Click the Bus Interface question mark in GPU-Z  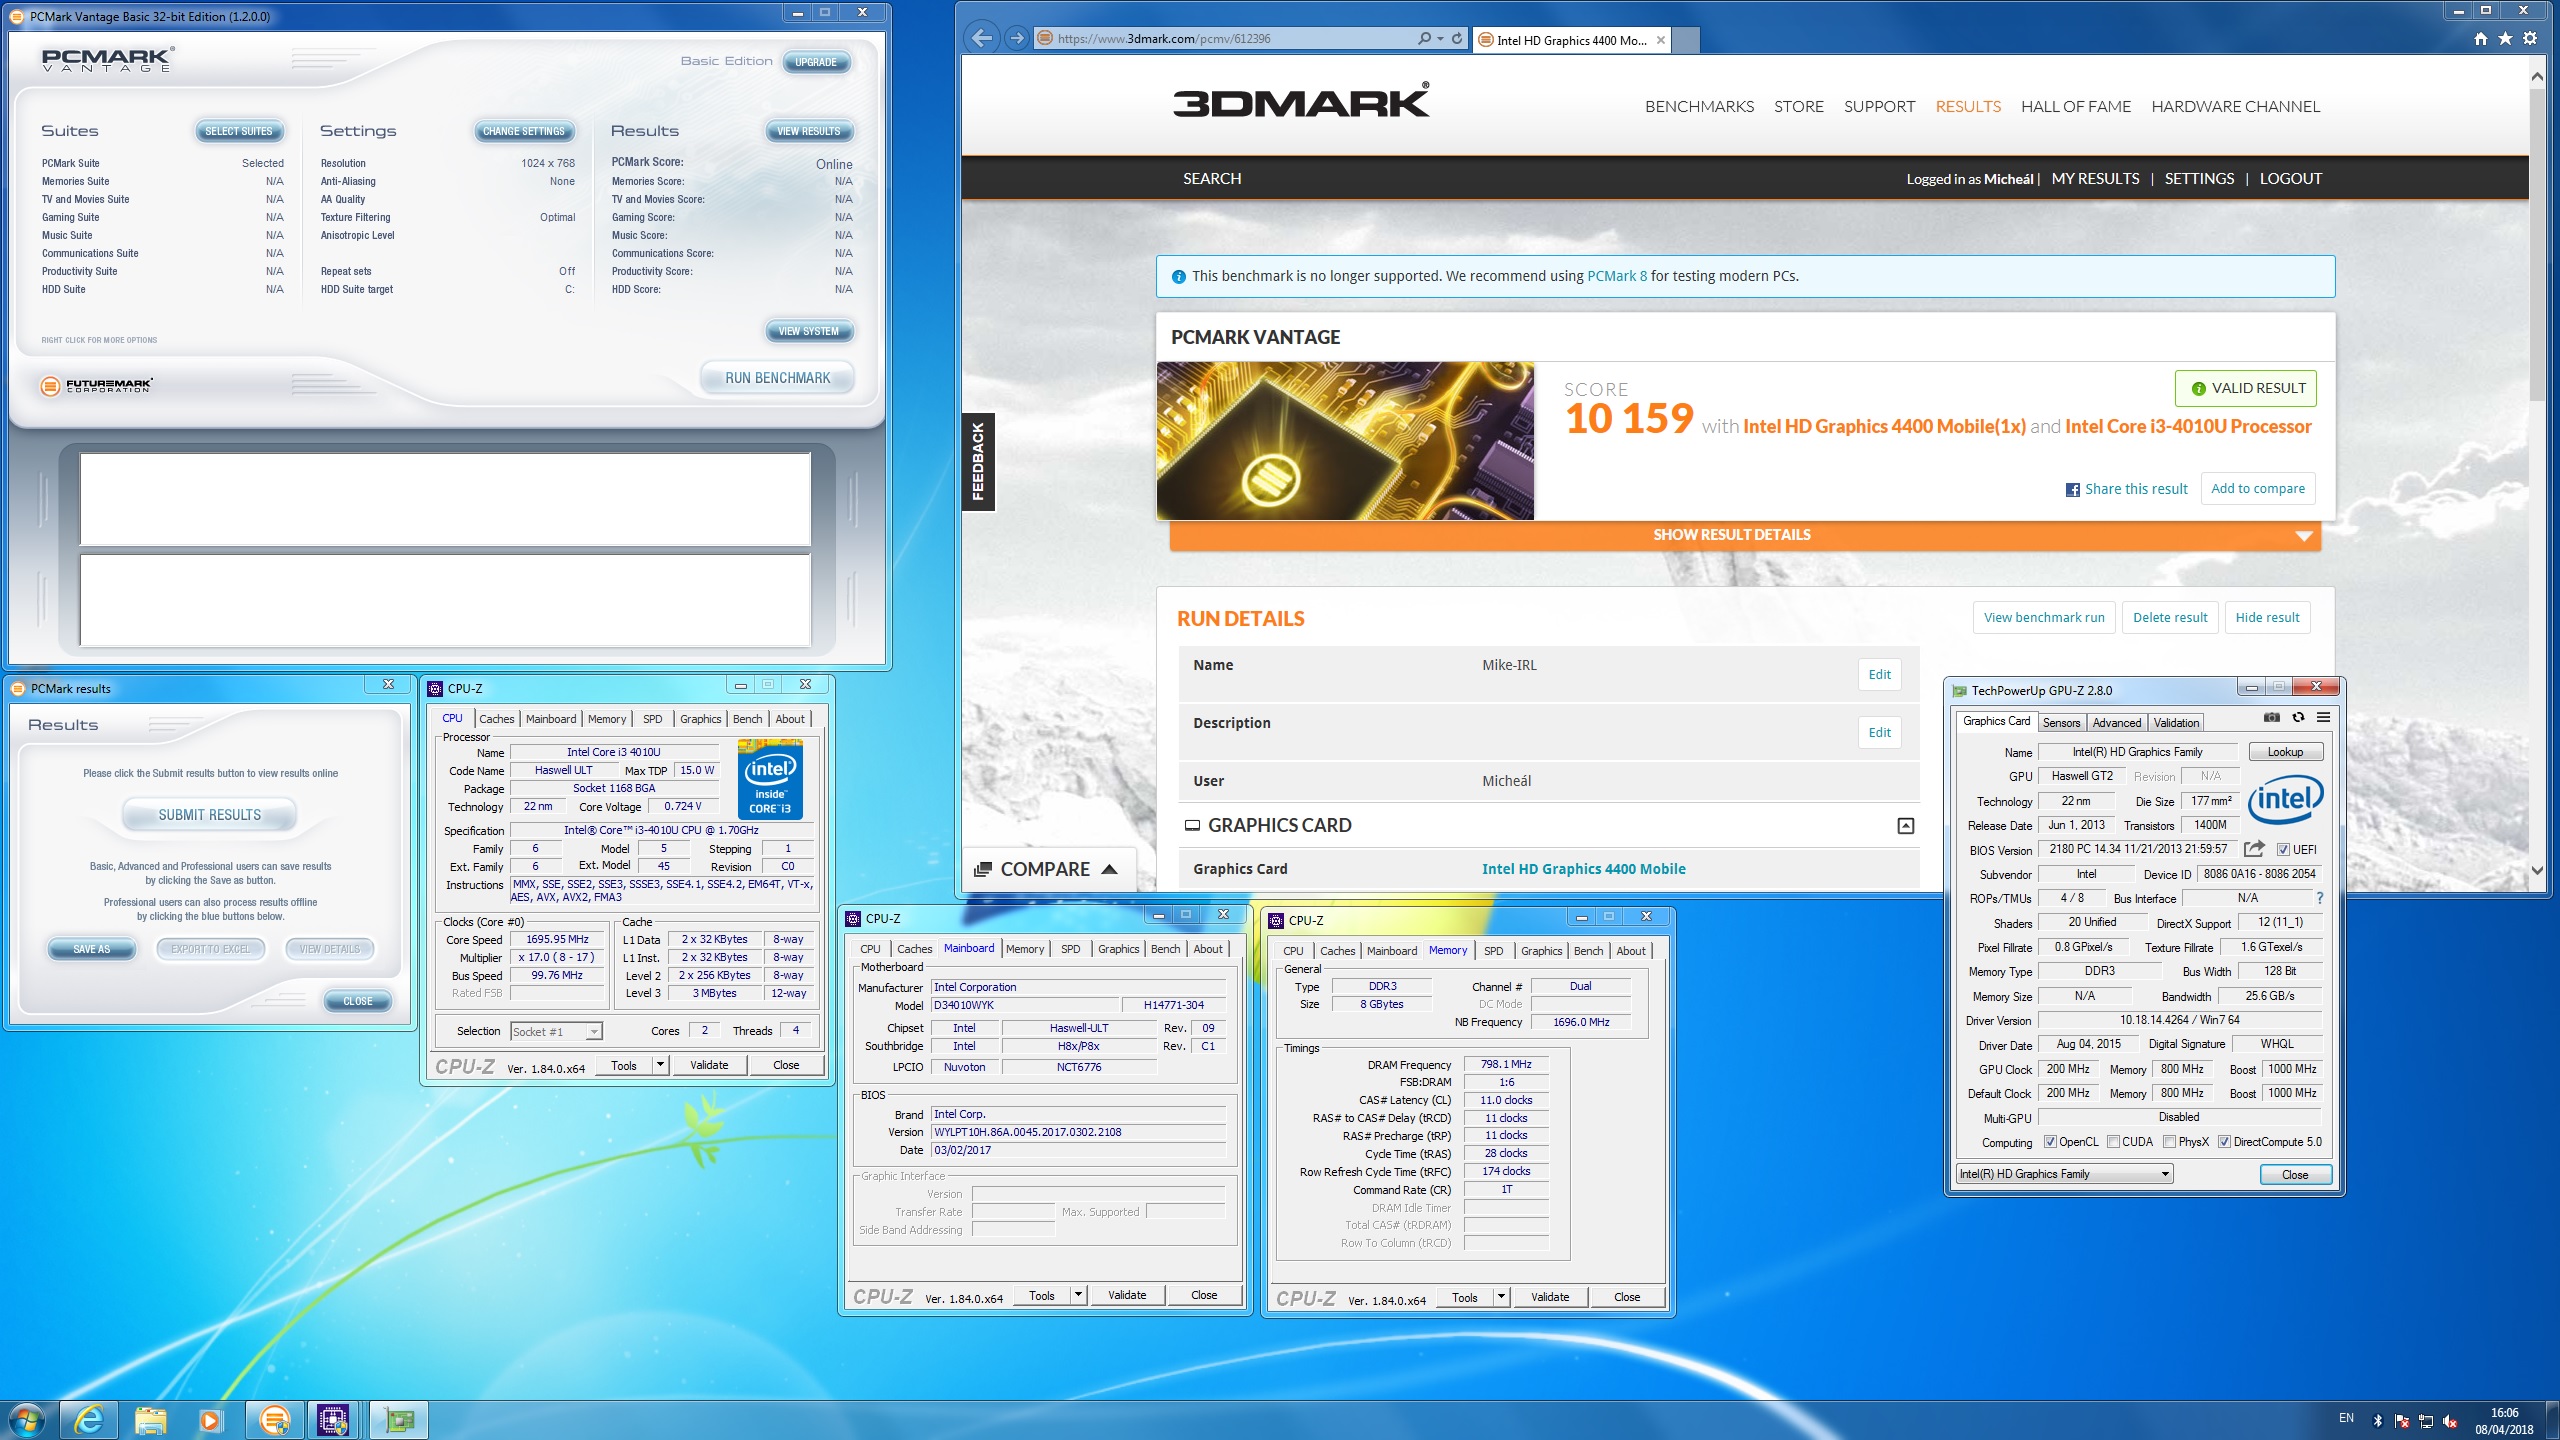(x=2320, y=898)
